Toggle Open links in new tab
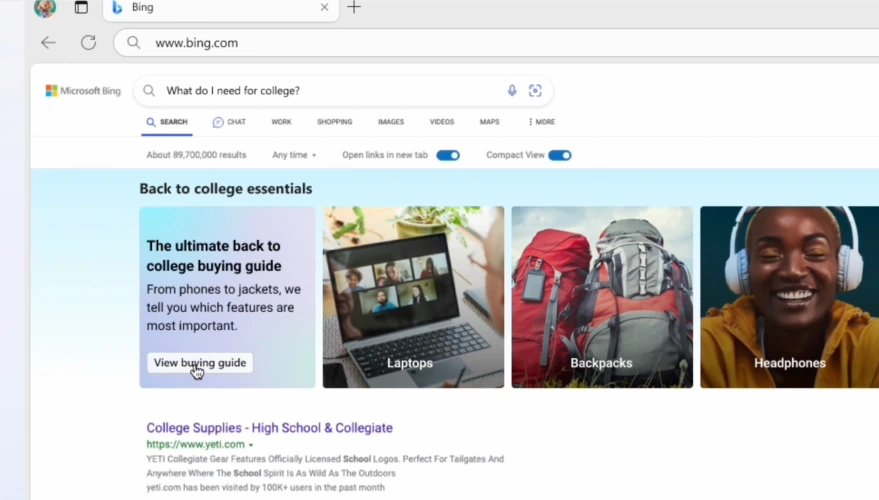 (x=447, y=155)
